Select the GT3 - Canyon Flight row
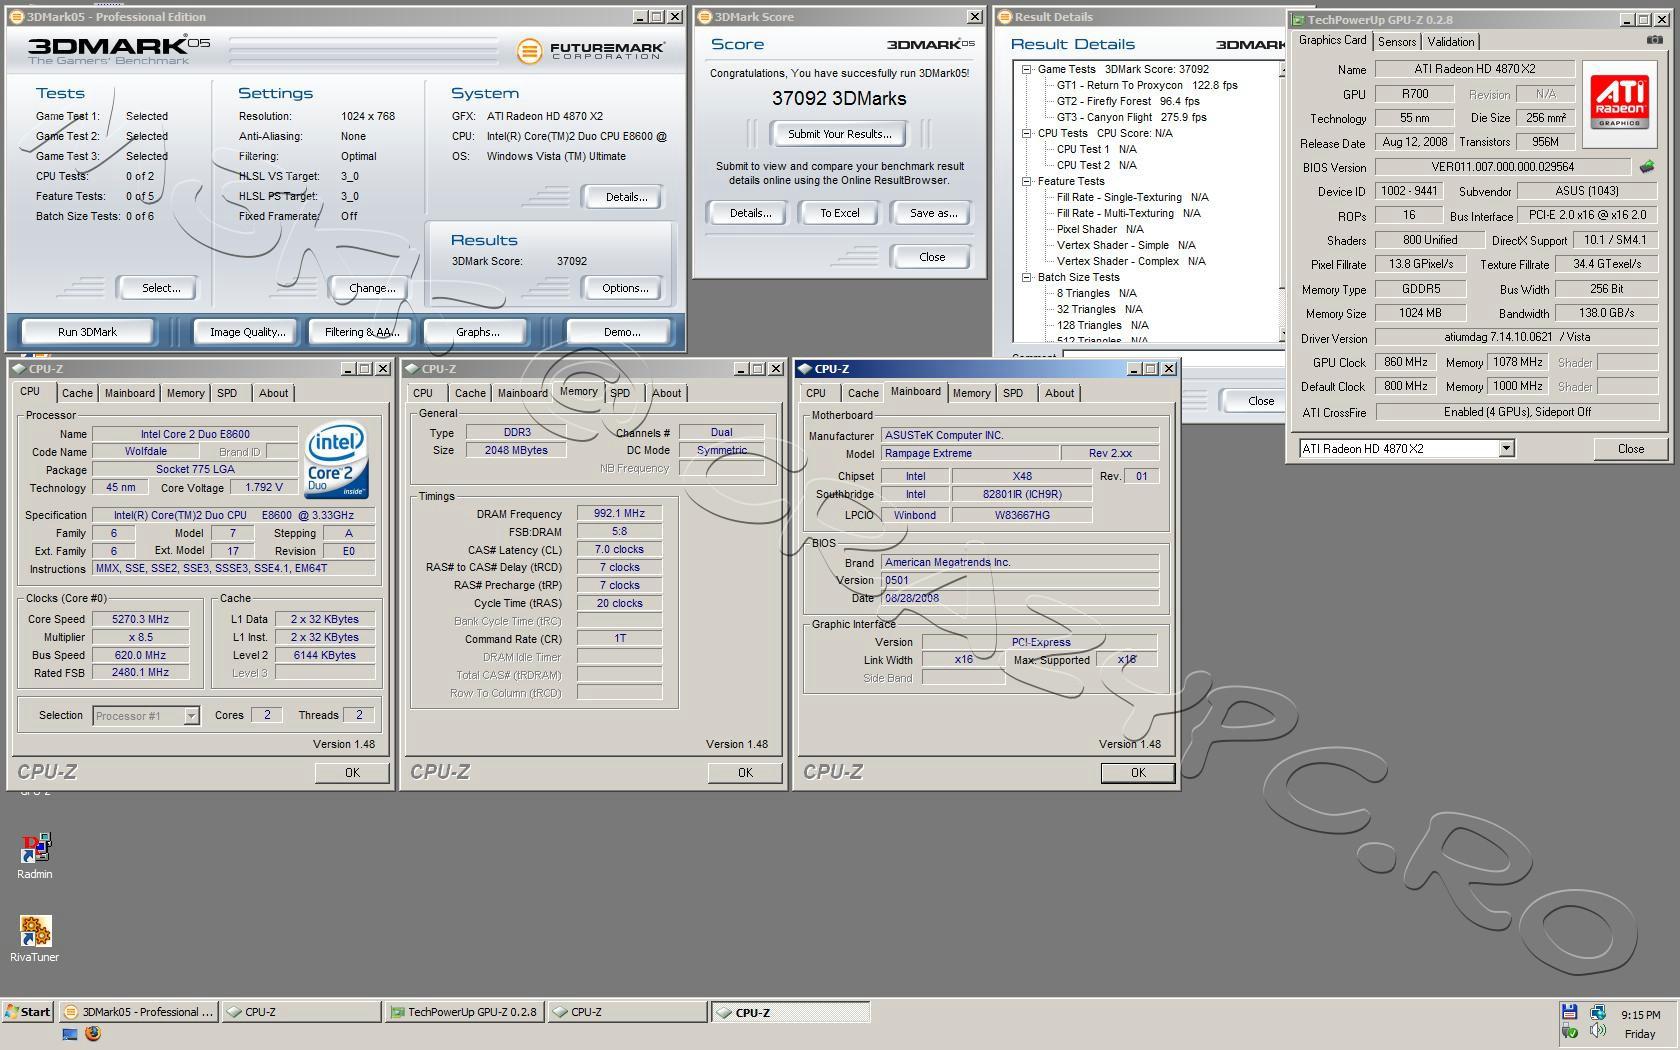 pos(1131,117)
